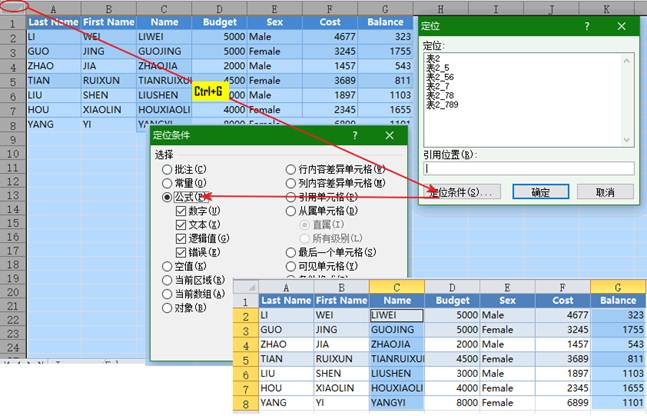Select 表2_56 in the 定位 list
Screen dimensions: 647x416
coord(440,76)
